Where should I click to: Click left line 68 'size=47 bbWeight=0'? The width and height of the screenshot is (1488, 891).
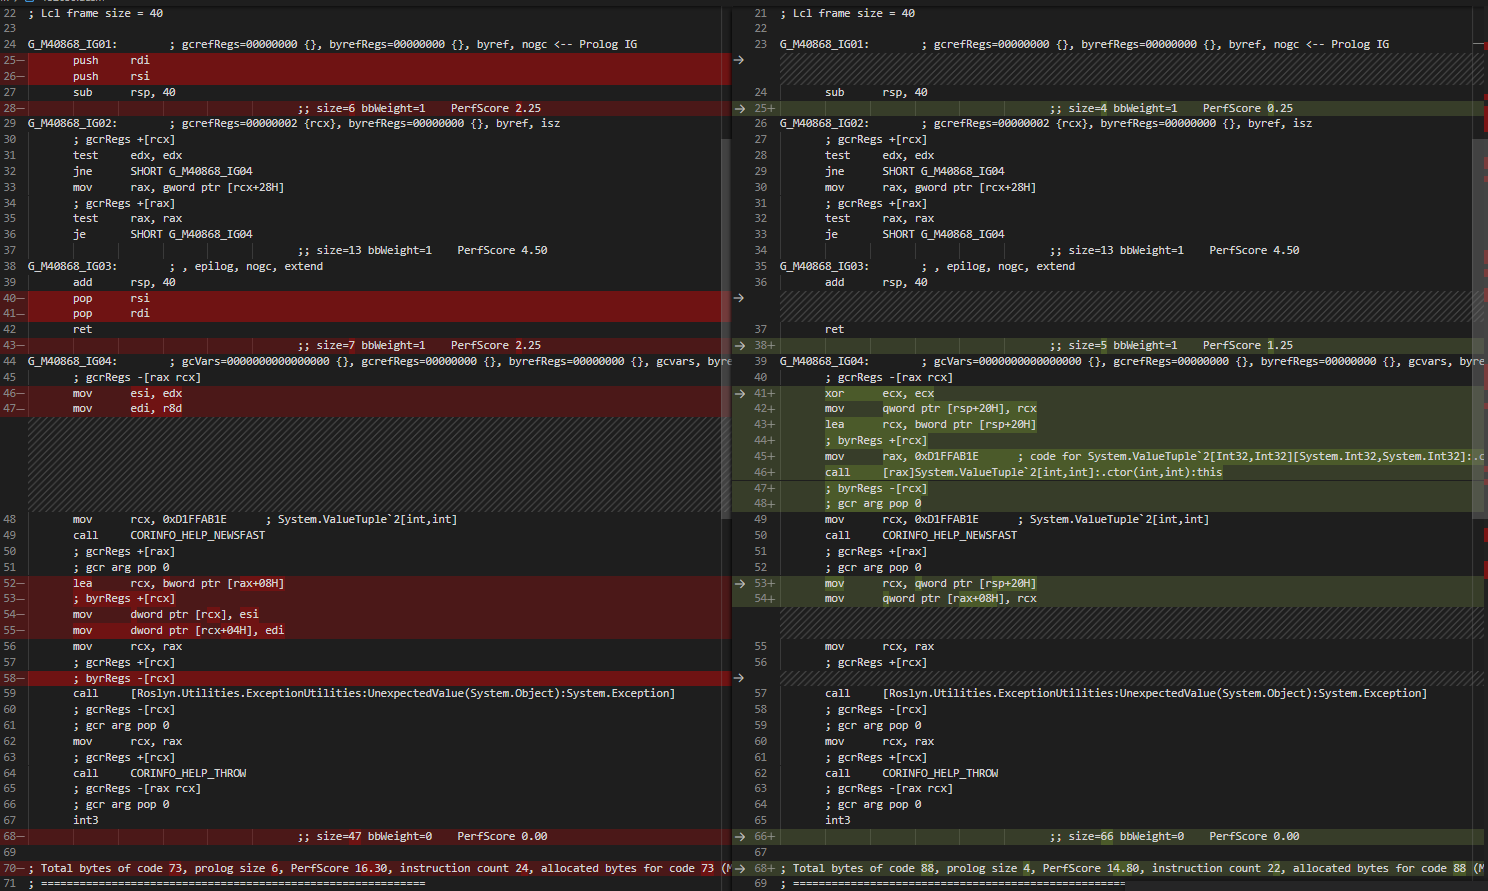[422, 836]
